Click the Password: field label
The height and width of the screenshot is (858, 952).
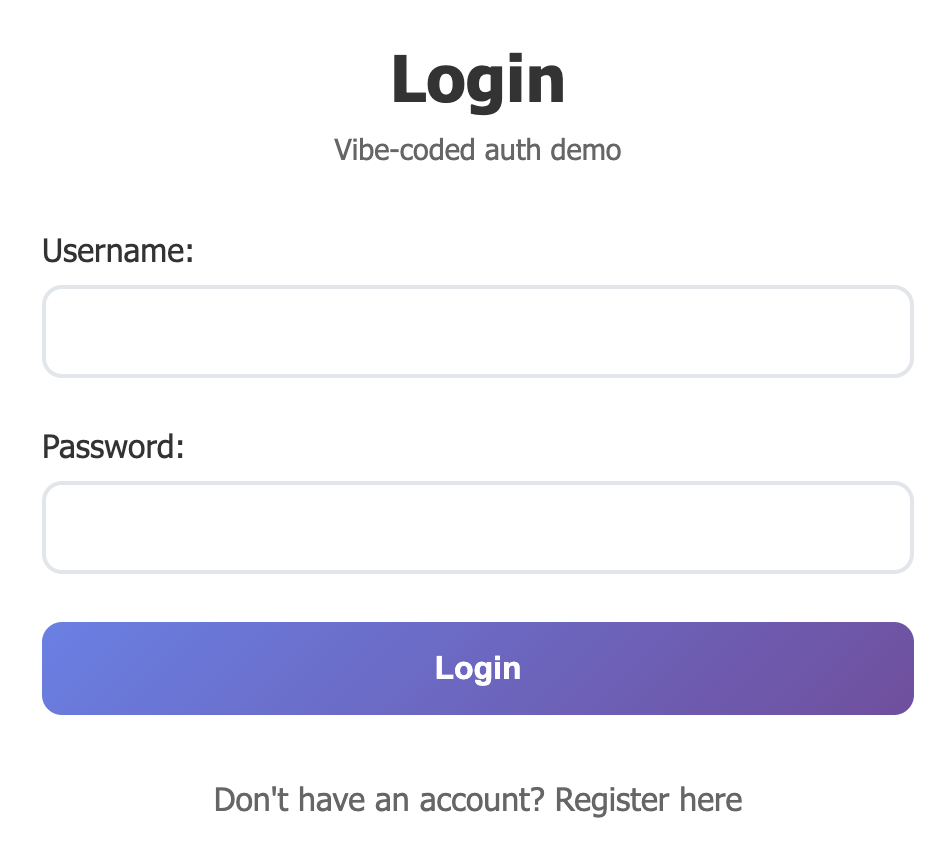click(x=112, y=447)
